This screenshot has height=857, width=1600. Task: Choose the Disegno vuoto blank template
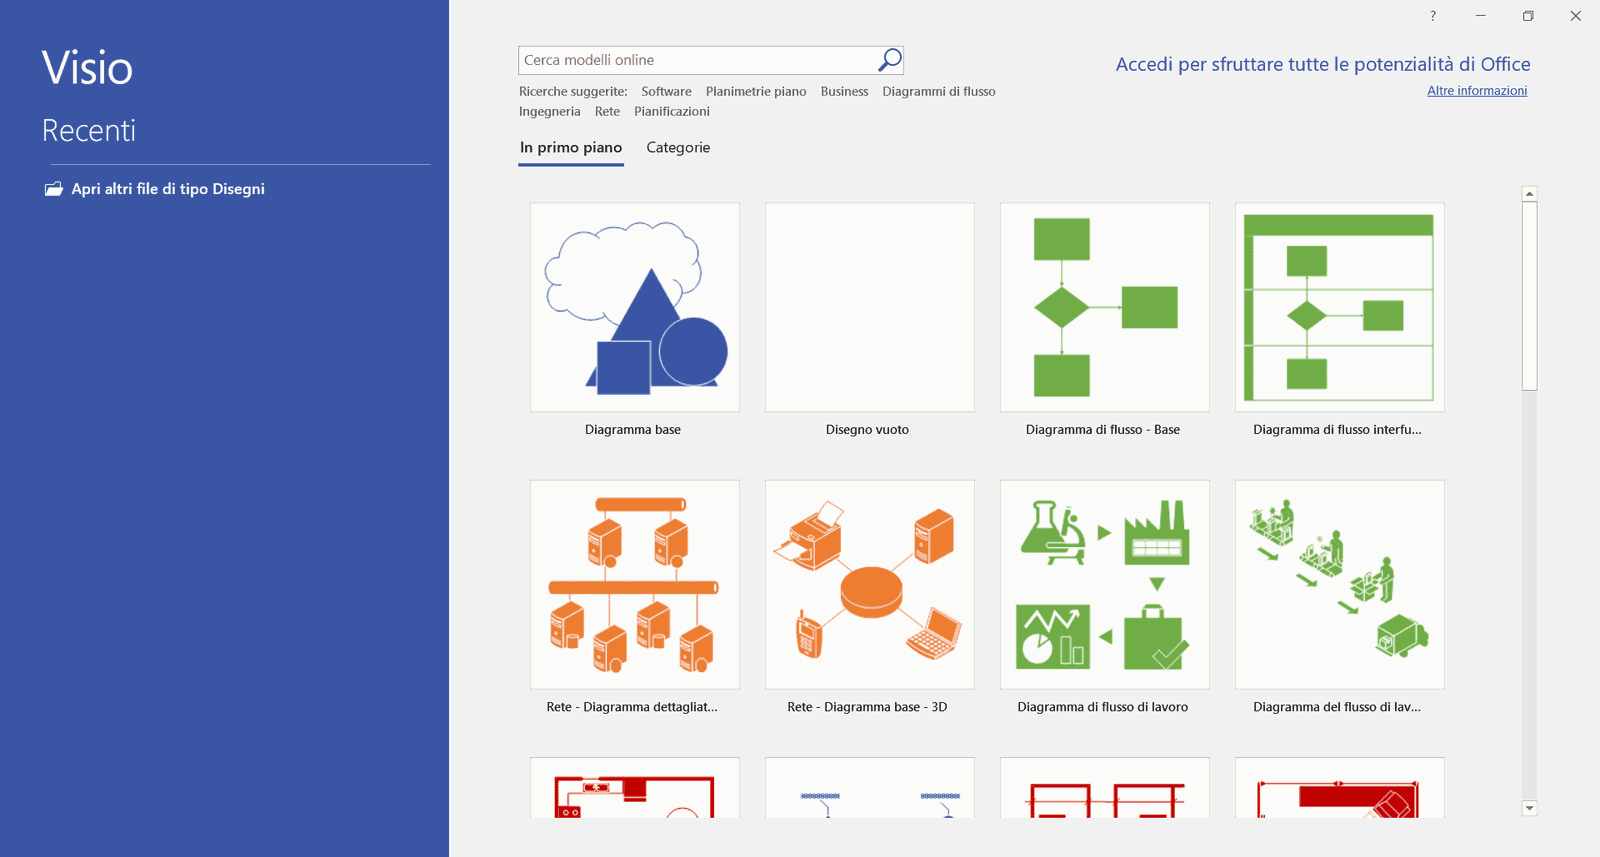pyautogui.click(x=870, y=307)
